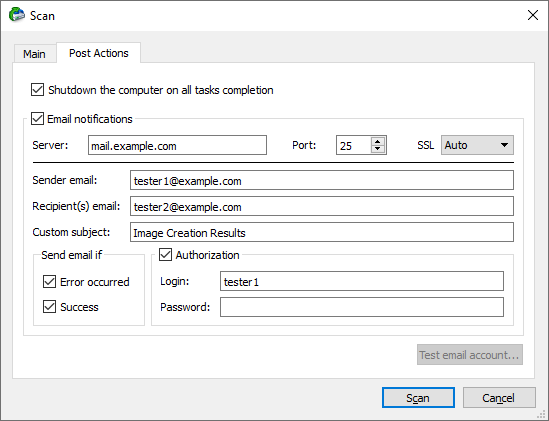The height and width of the screenshot is (421, 549).
Task: Click the Scan button
Action: click(418, 398)
